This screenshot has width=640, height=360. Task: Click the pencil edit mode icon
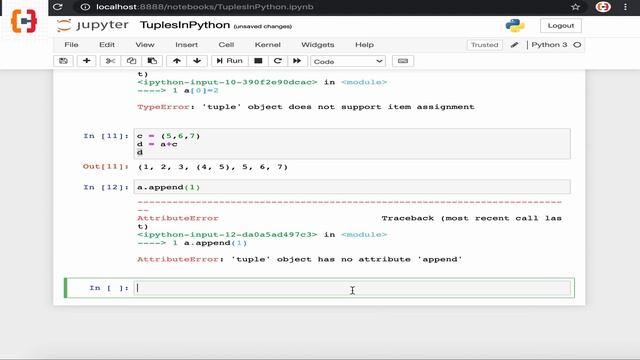pyautogui.click(x=514, y=45)
